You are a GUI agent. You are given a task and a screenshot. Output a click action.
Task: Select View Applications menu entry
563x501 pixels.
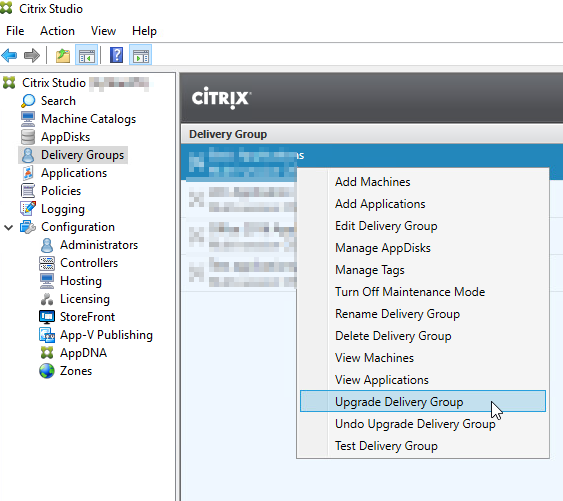pos(423,380)
